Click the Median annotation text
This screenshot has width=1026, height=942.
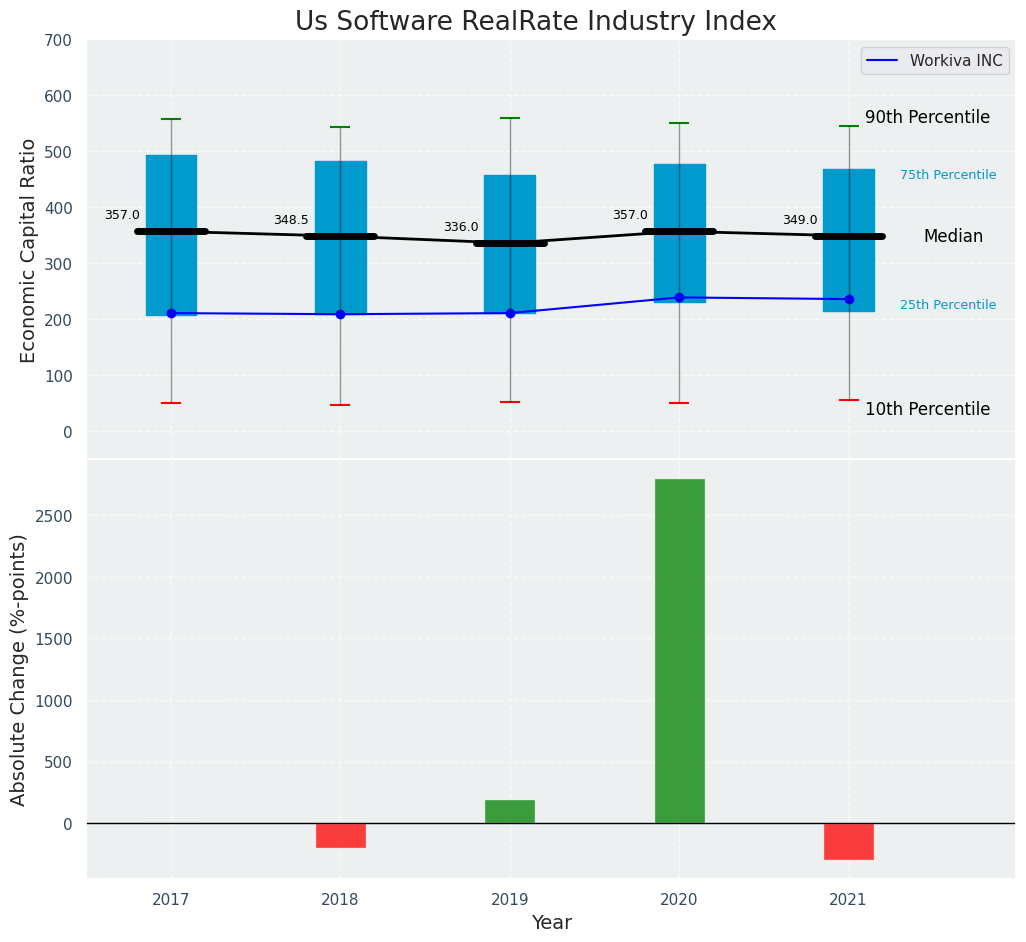pyautogui.click(x=953, y=237)
